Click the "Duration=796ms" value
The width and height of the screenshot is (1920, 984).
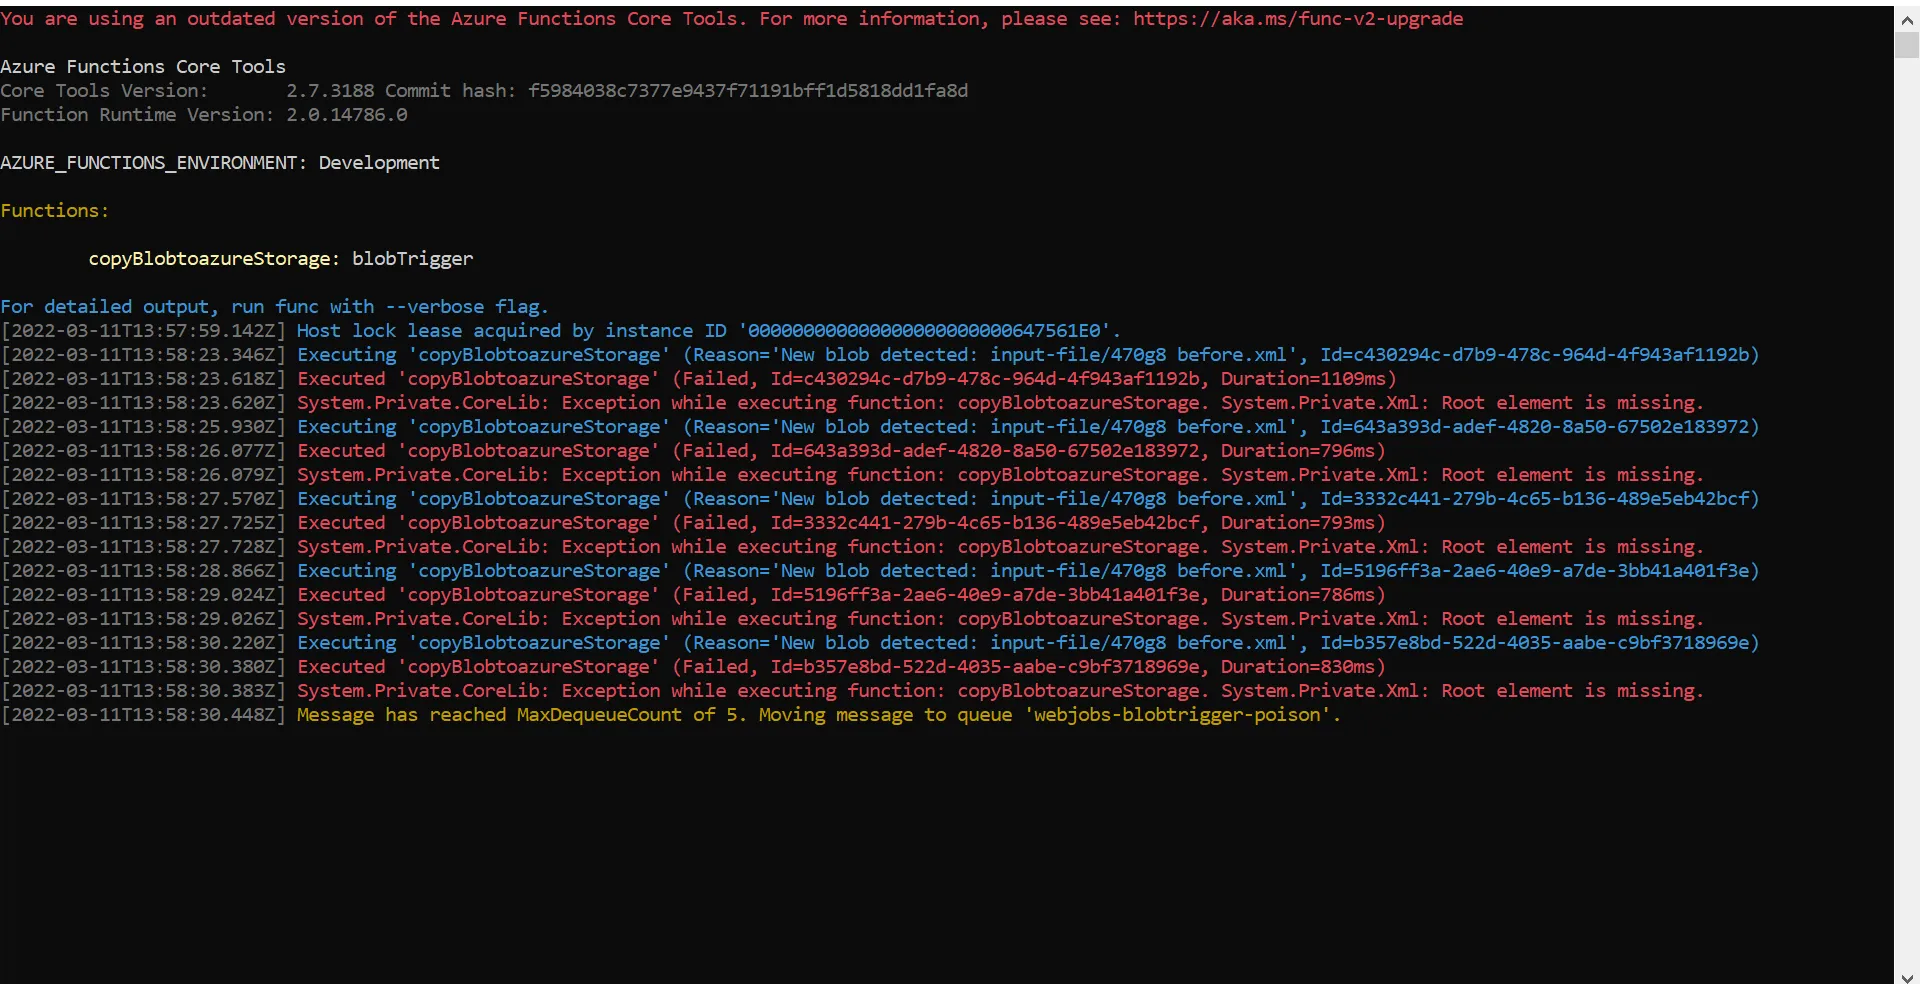tap(1298, 451)
